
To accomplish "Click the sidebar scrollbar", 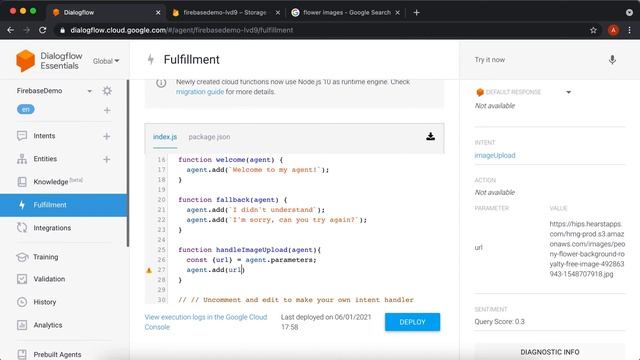I will tap(128, 163).
